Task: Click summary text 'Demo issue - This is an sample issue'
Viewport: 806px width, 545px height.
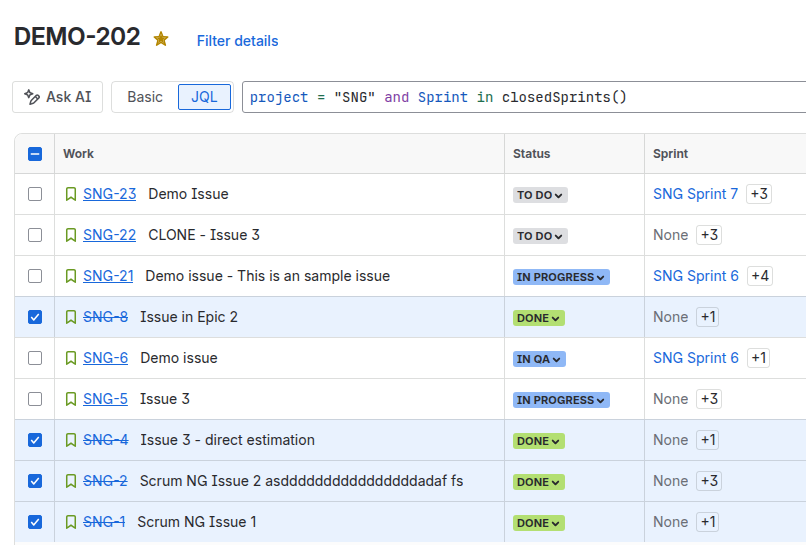Action: 267,276
